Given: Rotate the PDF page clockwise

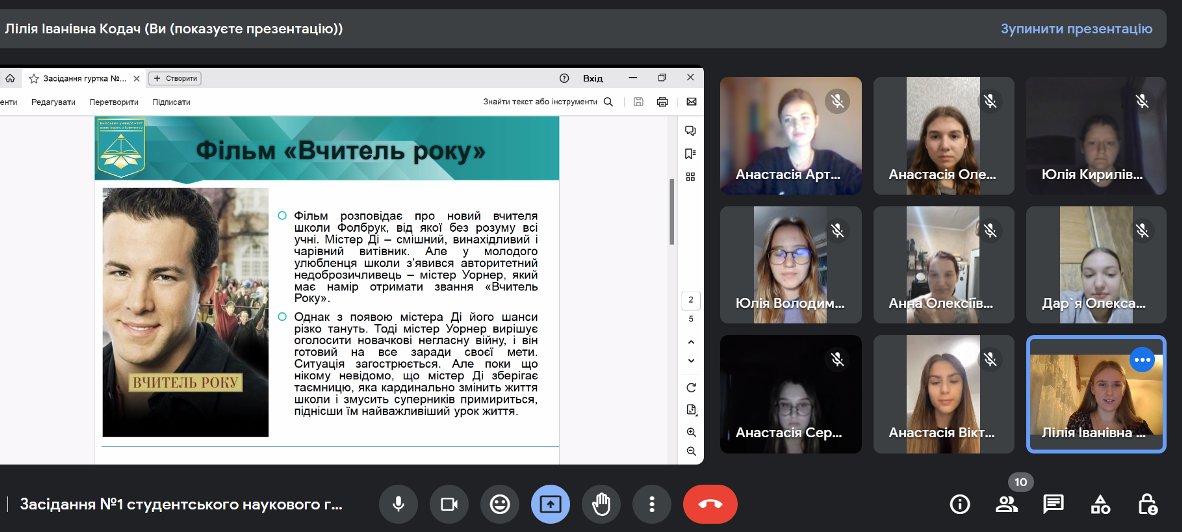Looking at the screenshot, I should 691,388.
